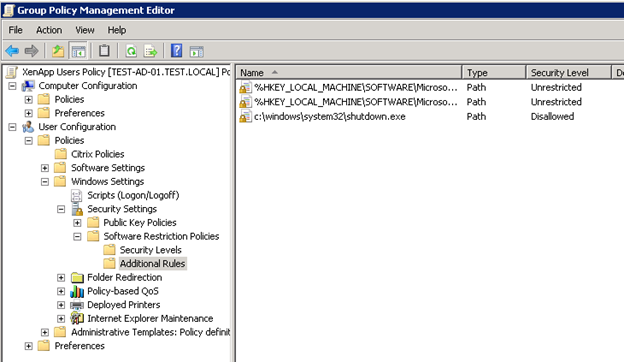This screenshot has width=624, height=362.
Task: Collapse the User Configuration node
Action: point(12,127)
